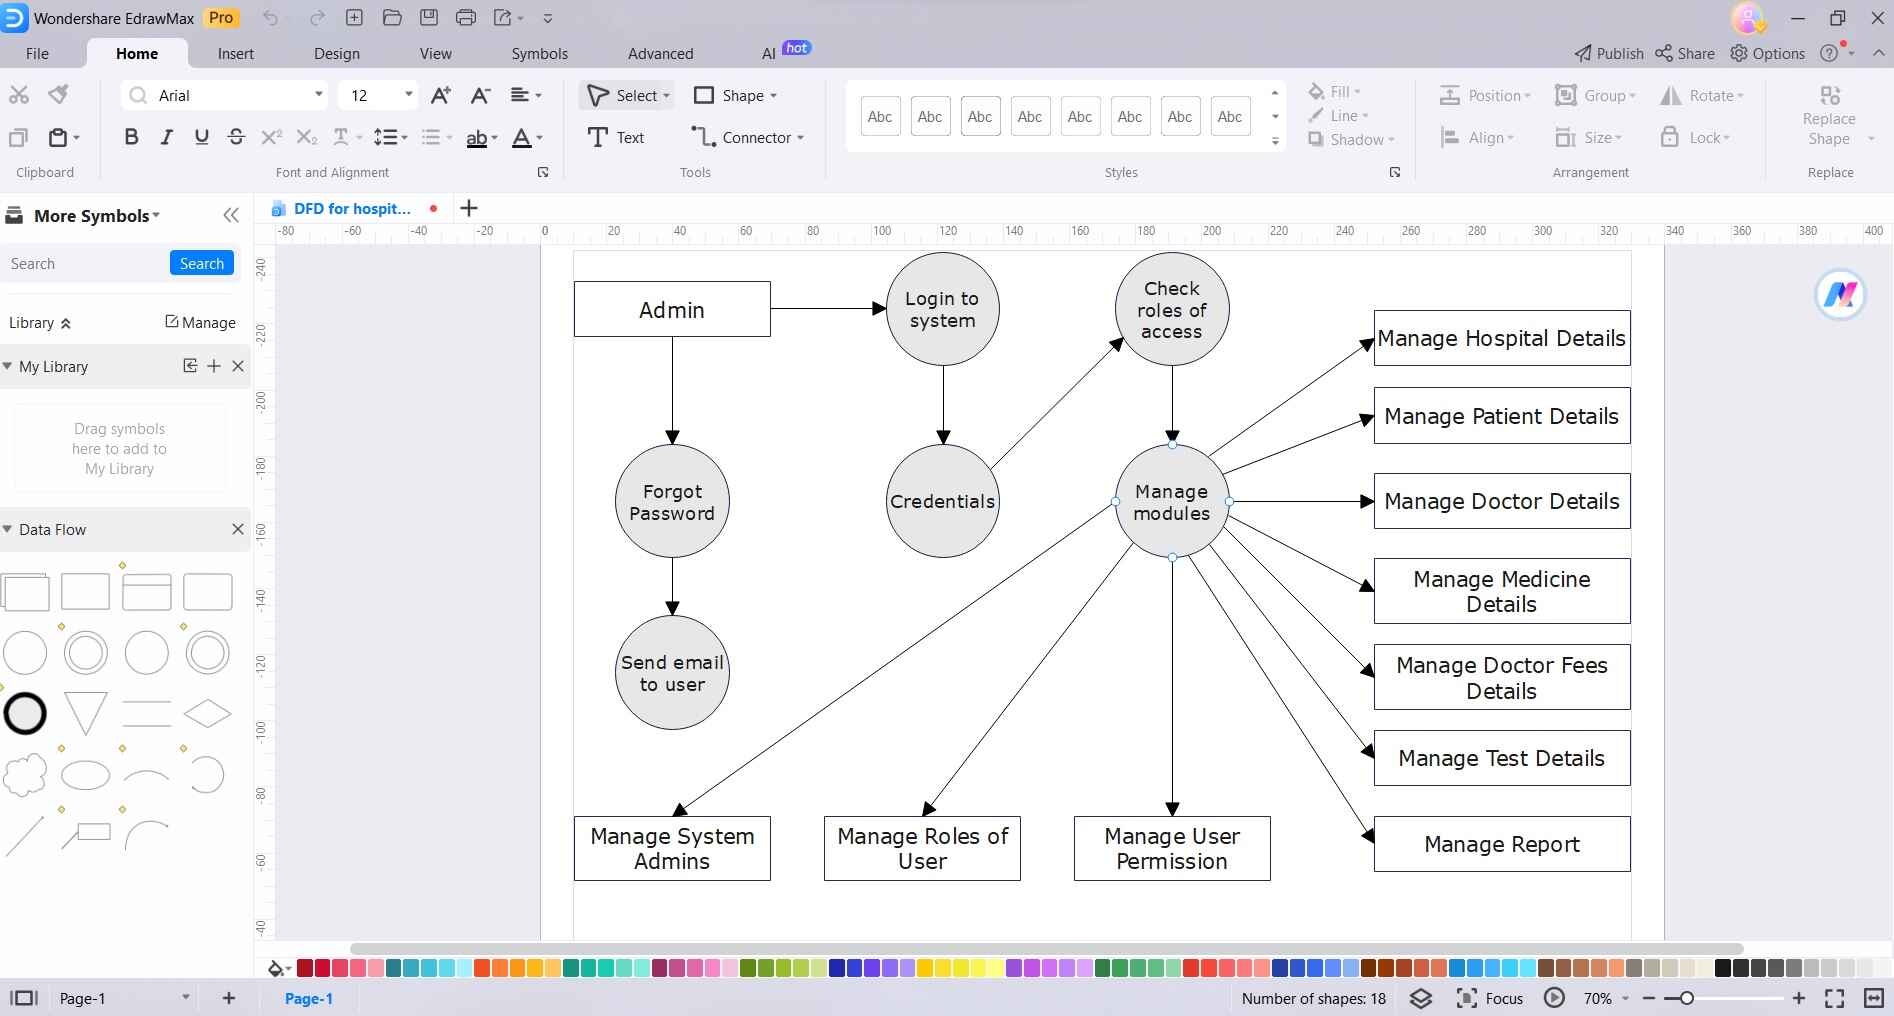Open the font size dropdown
1894x1016 pixels.
[x=407, y=95]
